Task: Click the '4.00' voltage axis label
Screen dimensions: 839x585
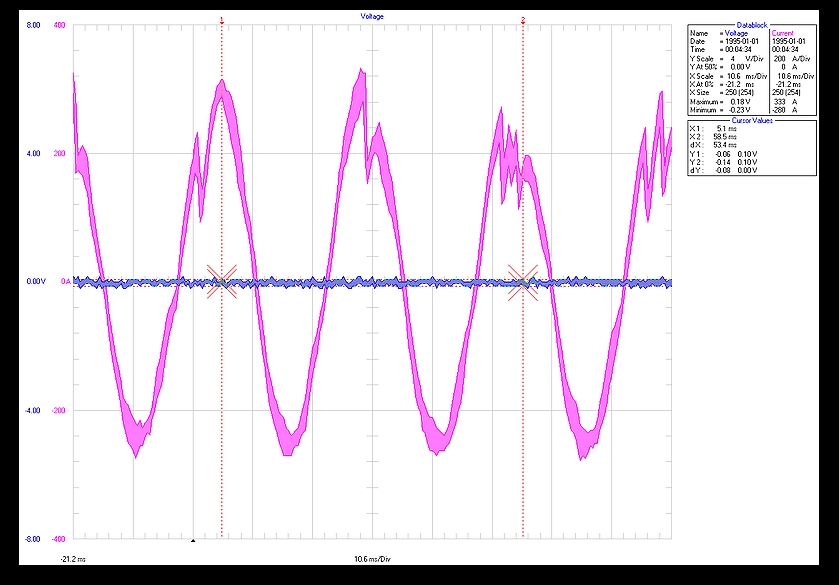Action: [33, 154]
